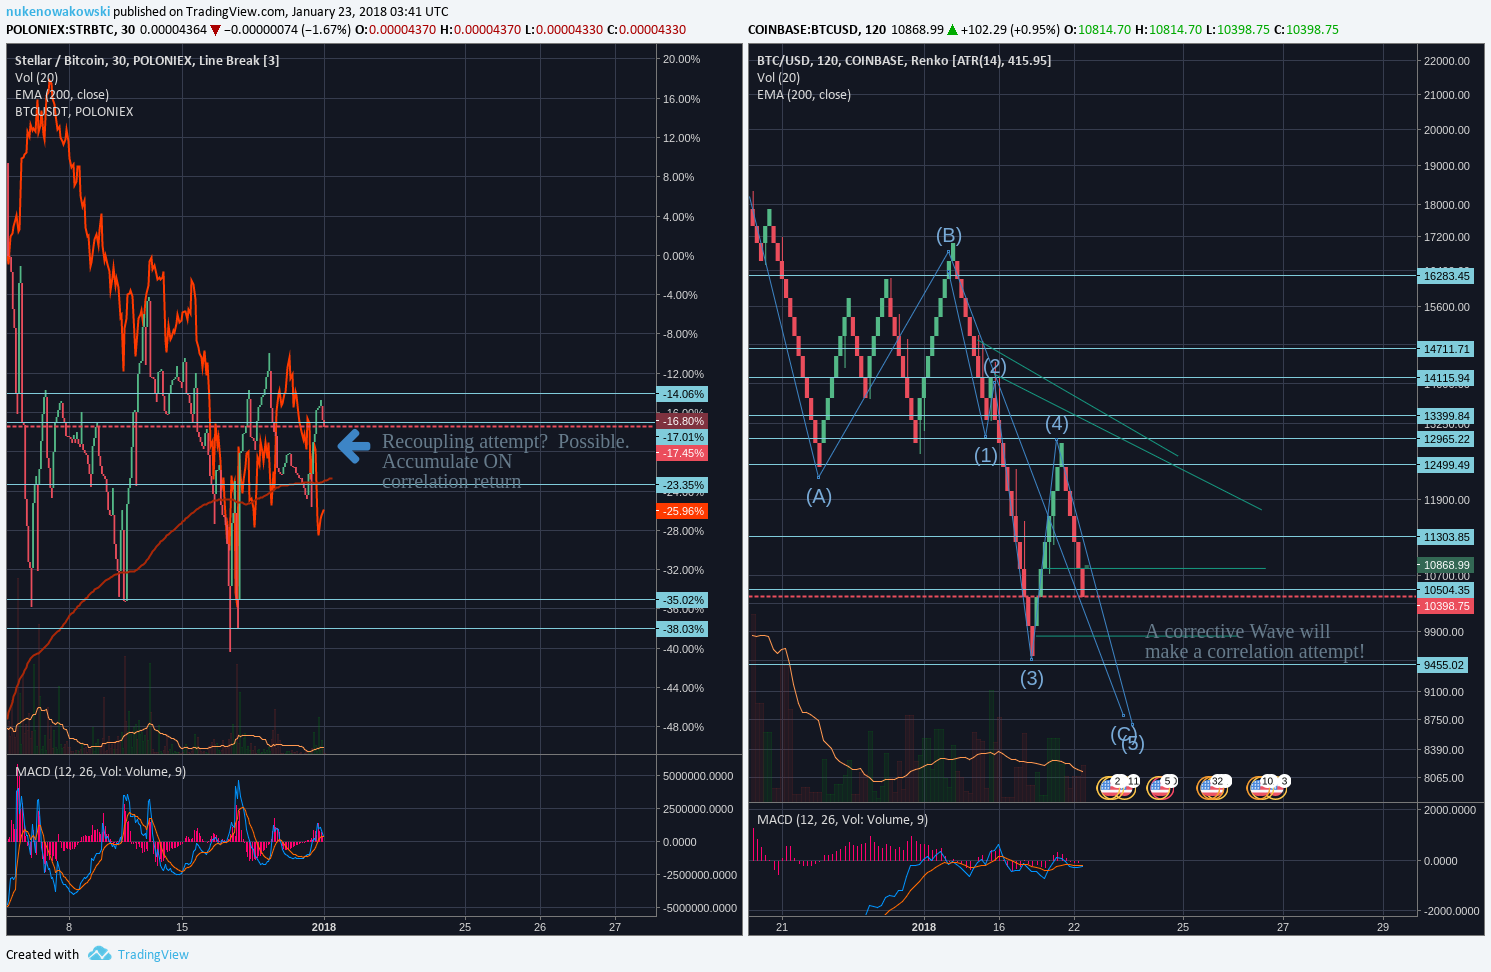Viewport: 1491px width, 972px height.
Task: Select EMA (200, close) on the BTC/USD chart
Action: point(804,94)
